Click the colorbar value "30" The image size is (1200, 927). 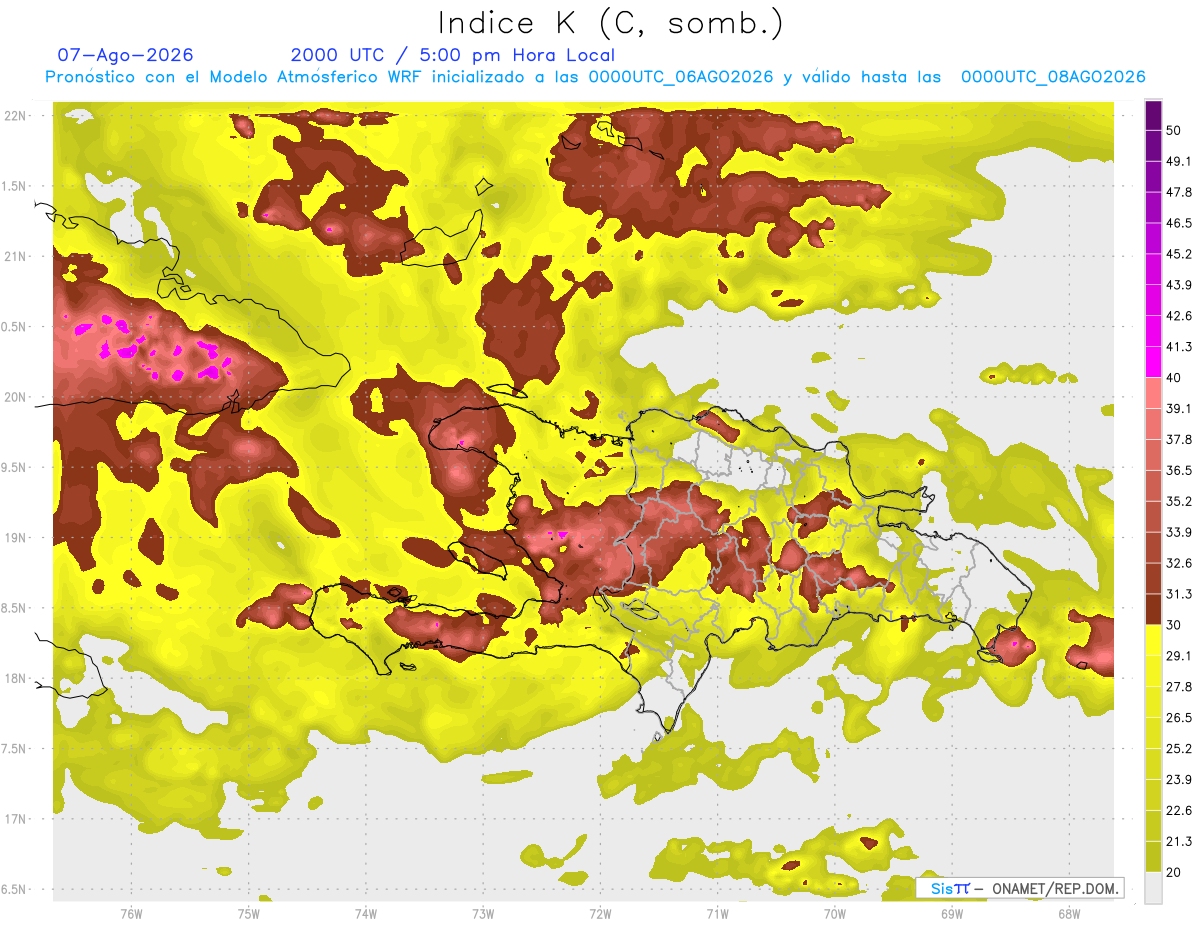point(1174,625)
